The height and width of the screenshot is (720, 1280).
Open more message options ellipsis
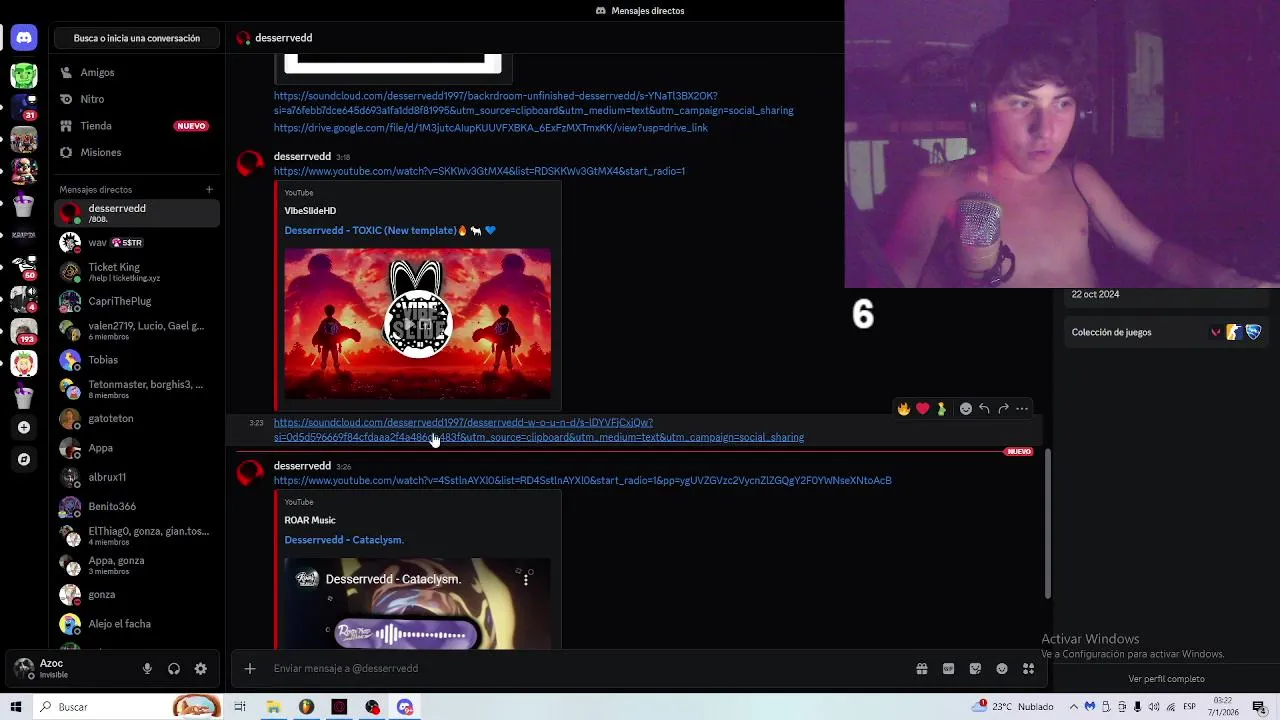[x=1022, y=408]
